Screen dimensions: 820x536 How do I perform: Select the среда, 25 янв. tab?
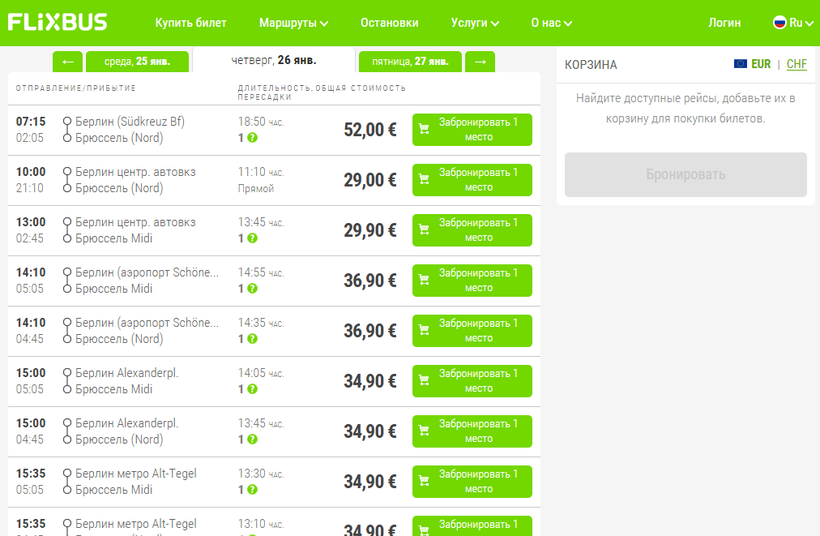click(137, 62)
